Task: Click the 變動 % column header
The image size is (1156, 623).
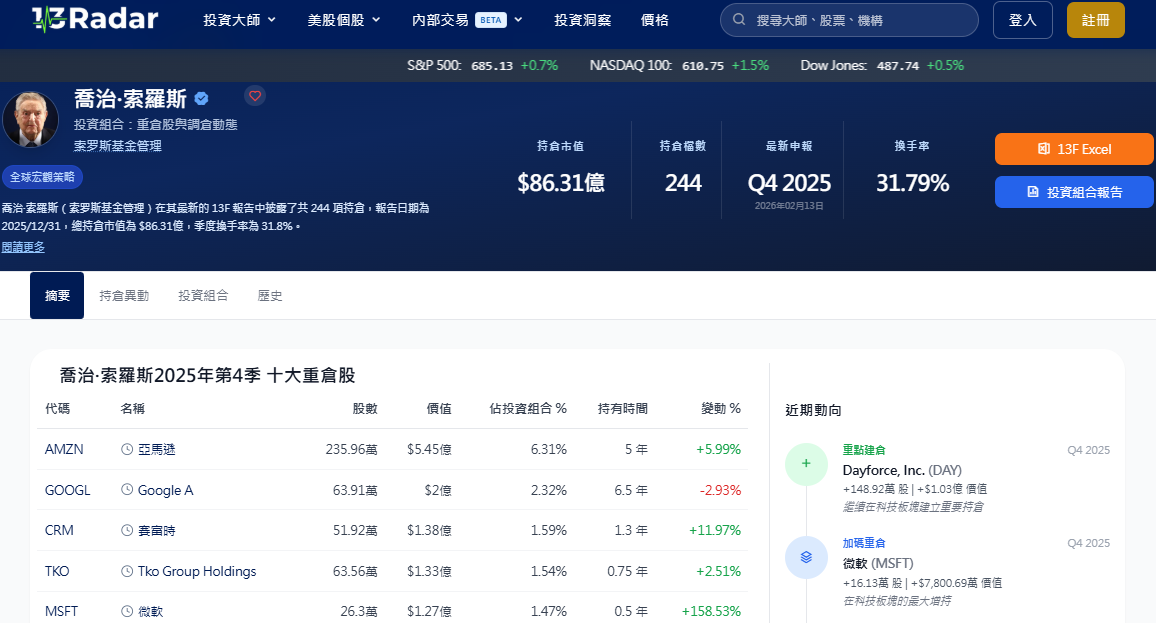Action: click(x=720, y=408)
